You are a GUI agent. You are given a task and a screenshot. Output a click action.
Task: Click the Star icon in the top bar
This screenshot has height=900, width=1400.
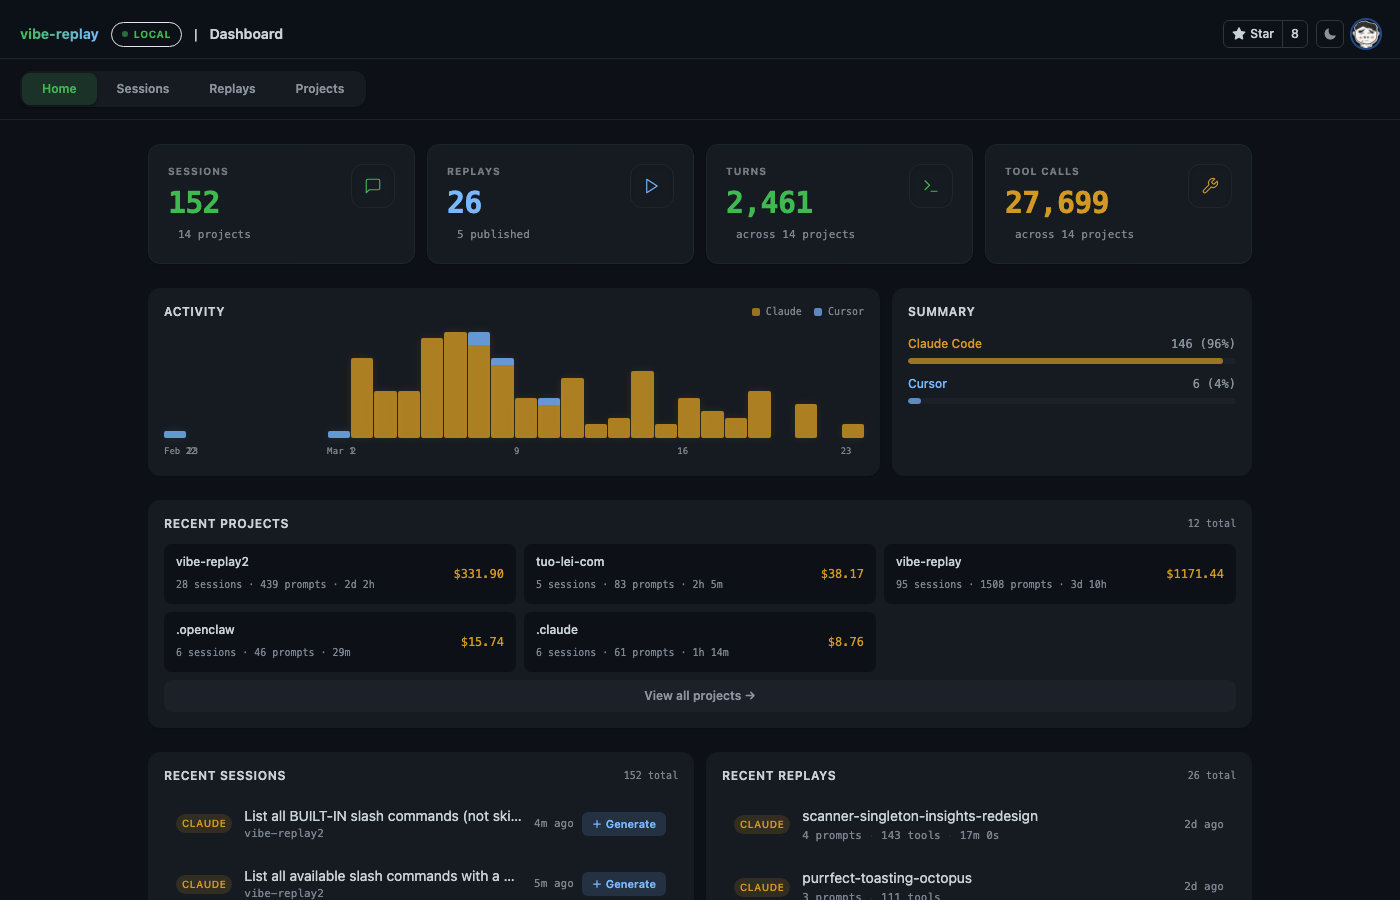(x=1239, y=33)
